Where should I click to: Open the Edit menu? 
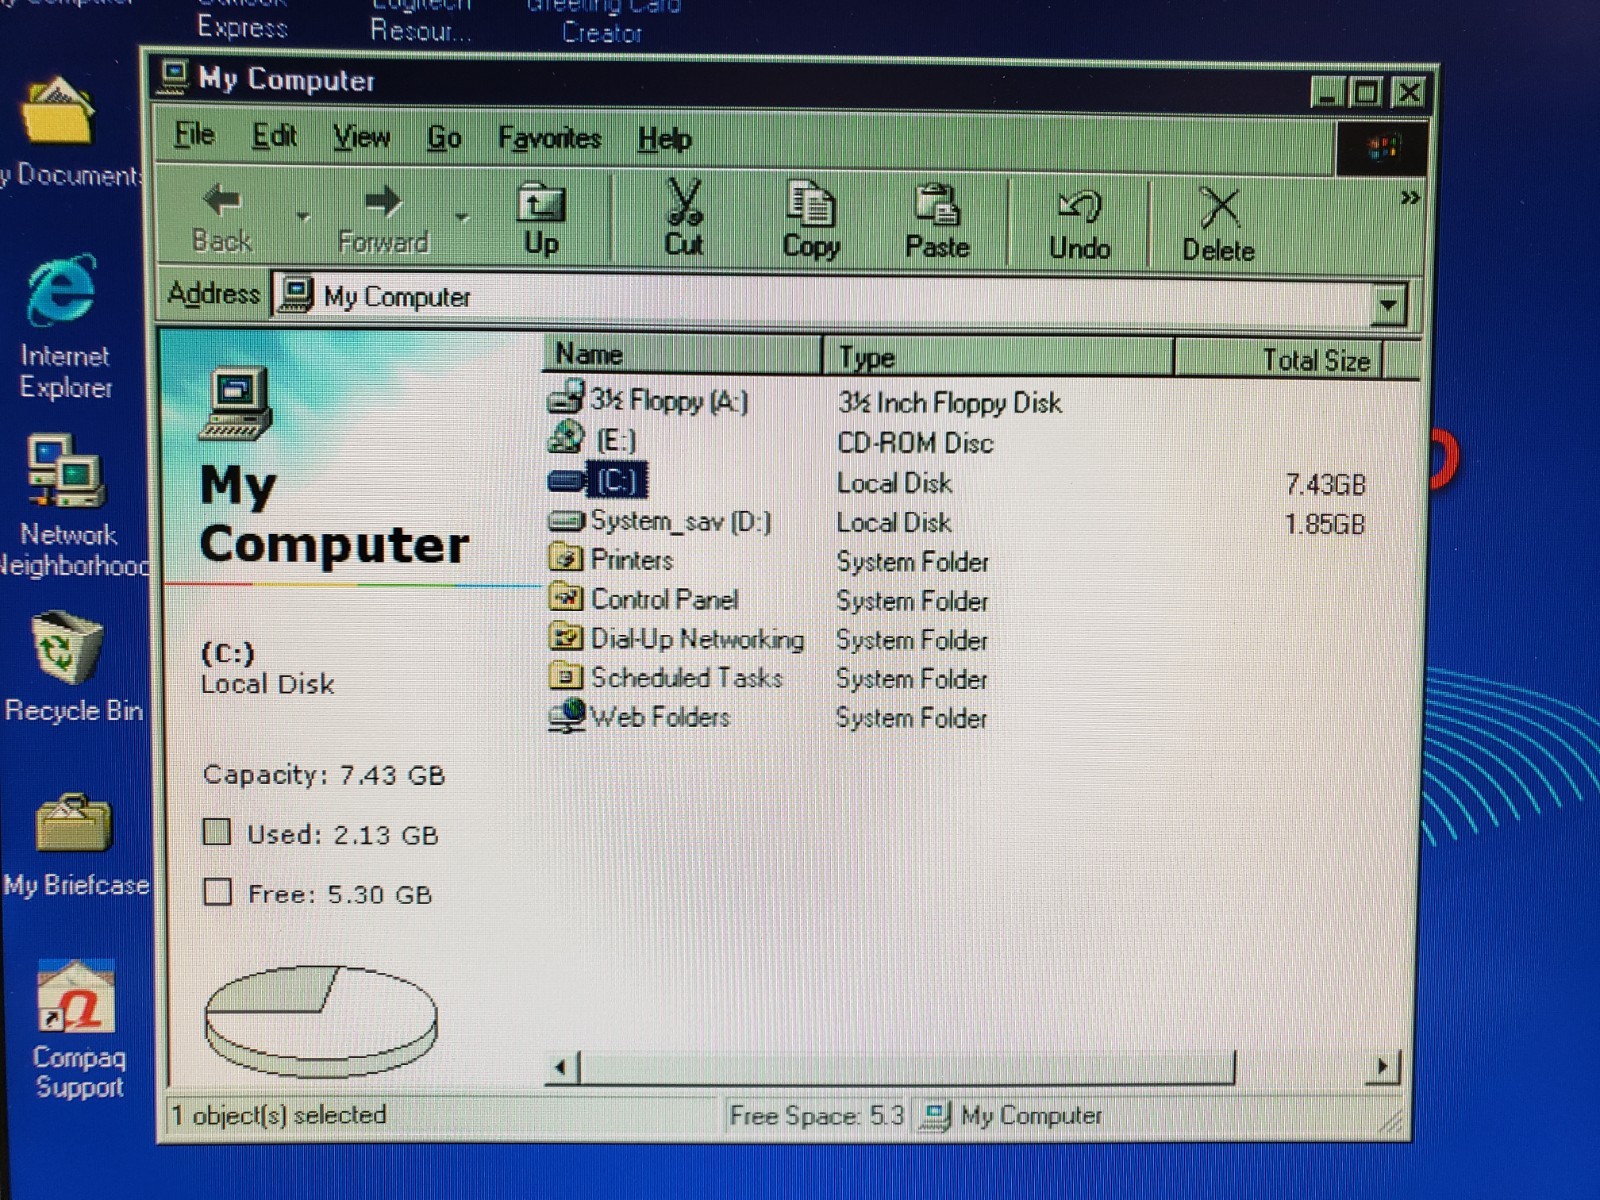coord(274,135)
